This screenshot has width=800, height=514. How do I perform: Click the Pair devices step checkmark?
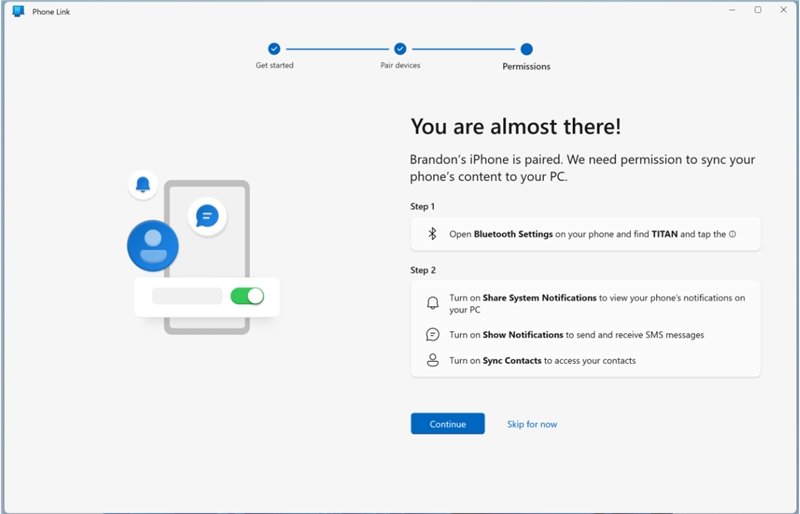click(400, 49)
